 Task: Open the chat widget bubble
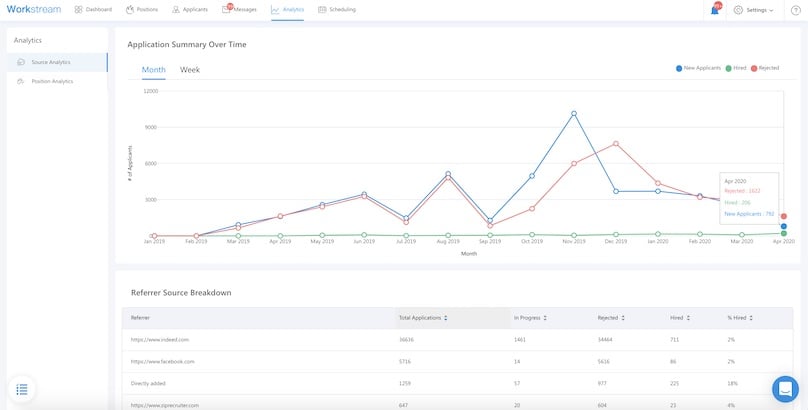[x=785, y=388]
